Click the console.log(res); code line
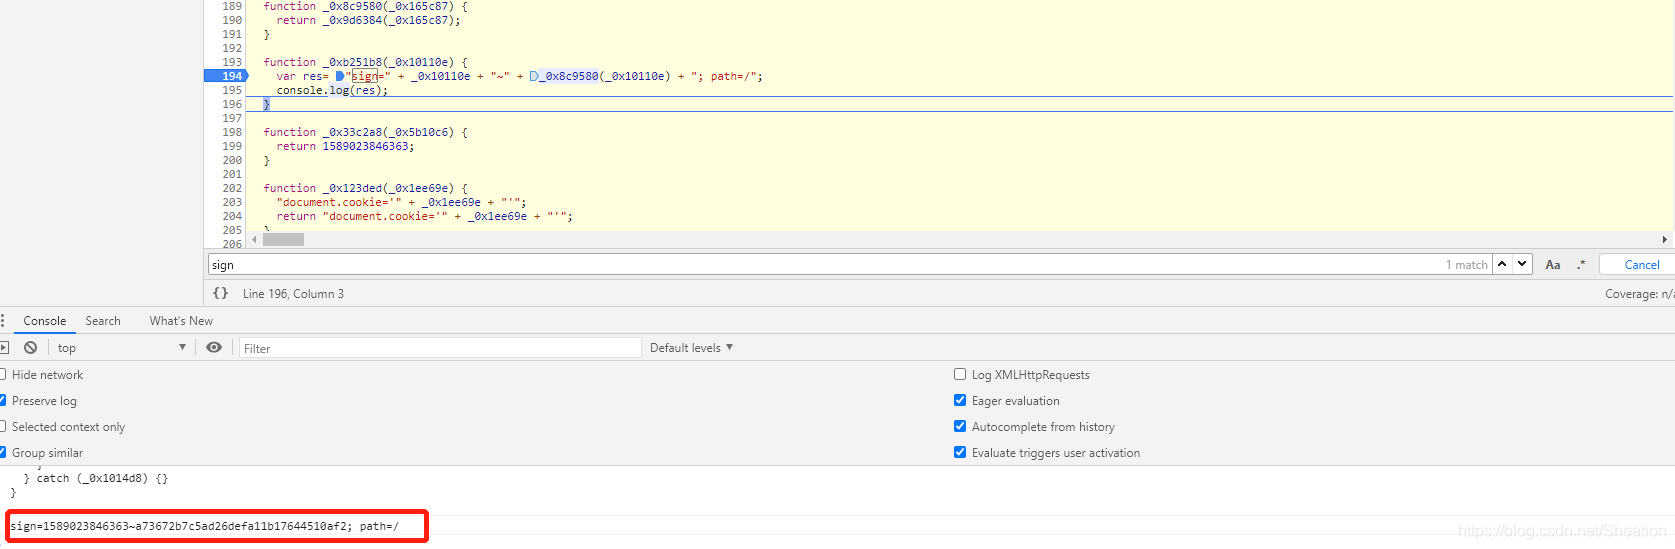Viewport: 1675px width, 549px height. (x=332, y=90)
